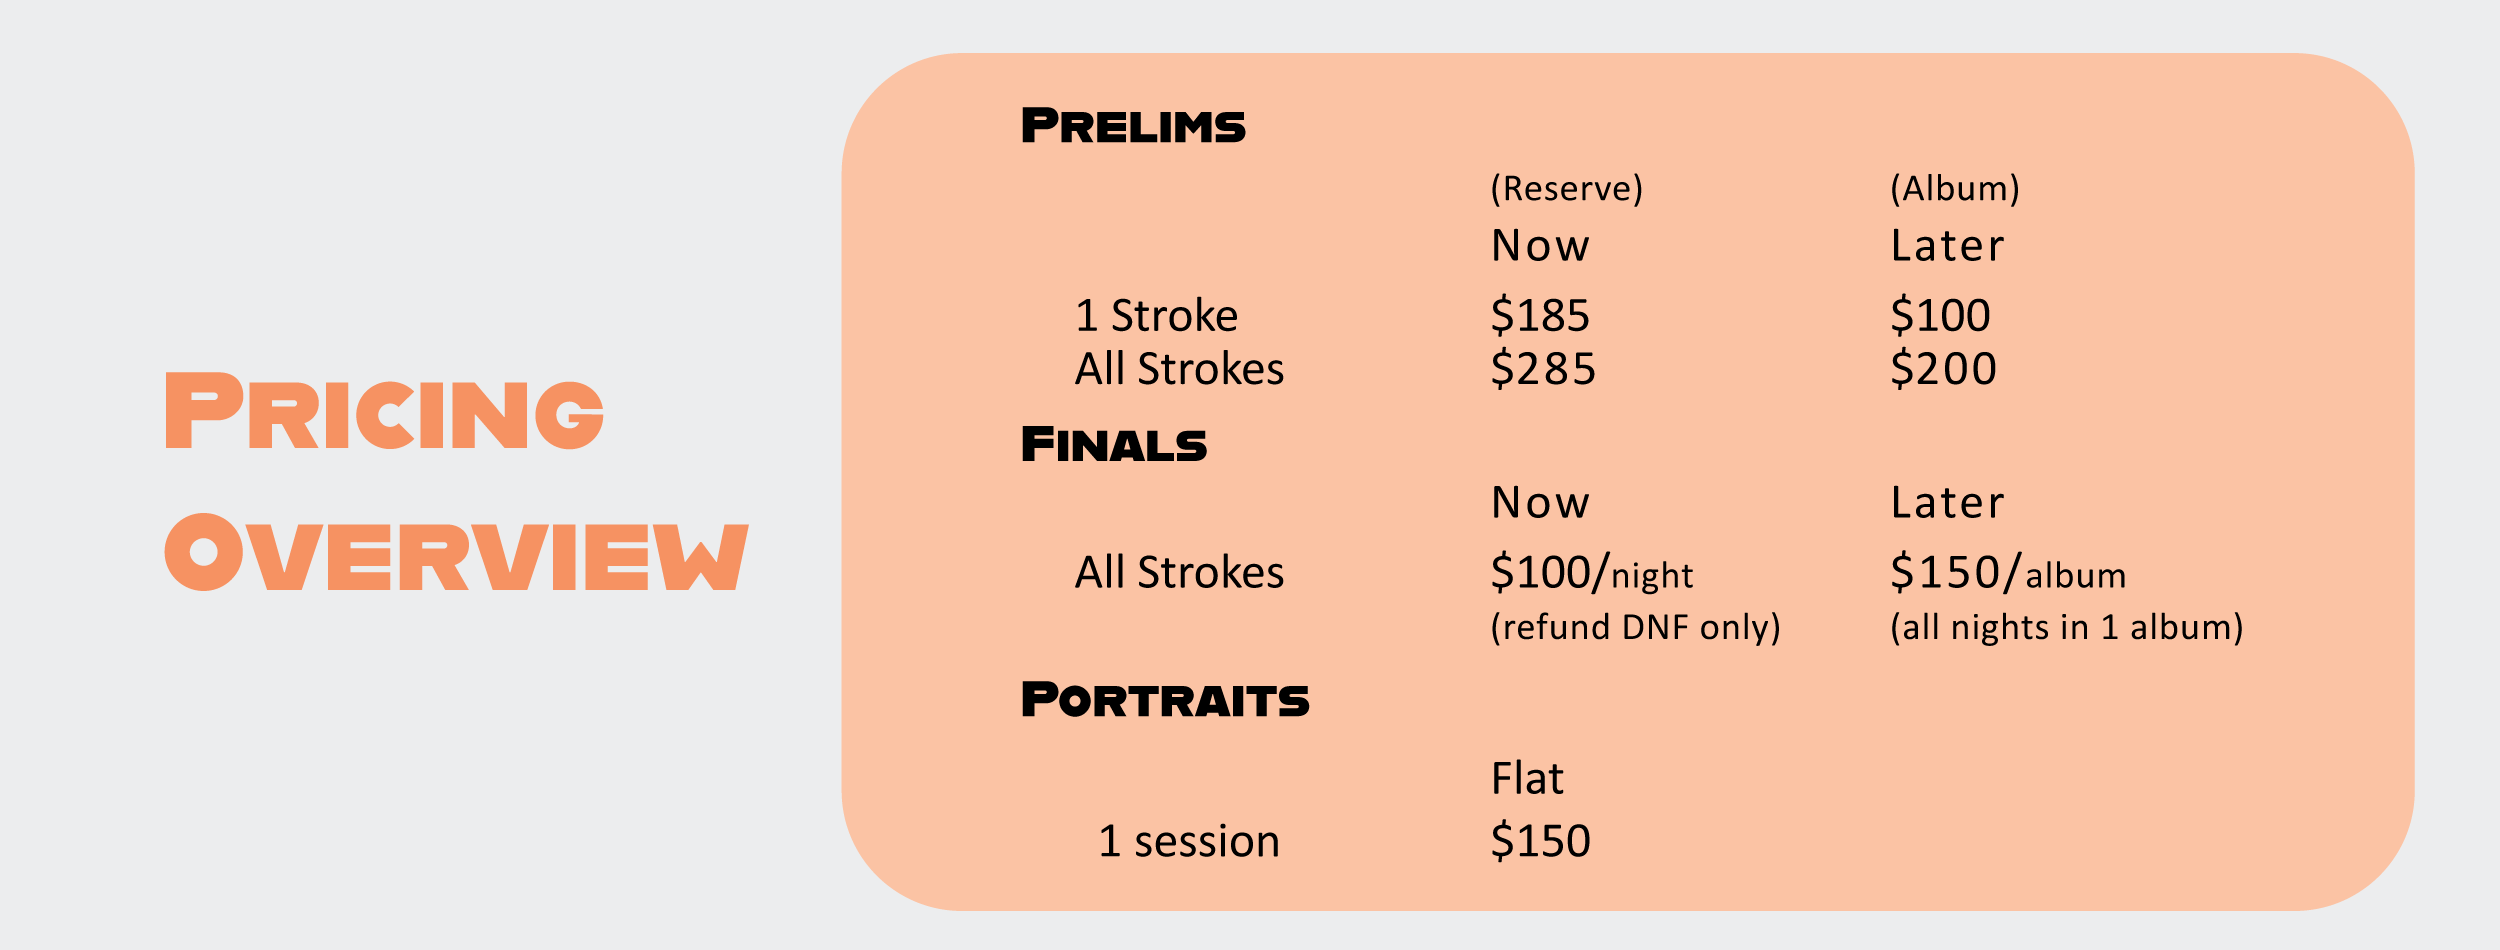The image size is (2500, 950).
Task: Click the 1 Stroke row label
Action: coord(1156,316)
